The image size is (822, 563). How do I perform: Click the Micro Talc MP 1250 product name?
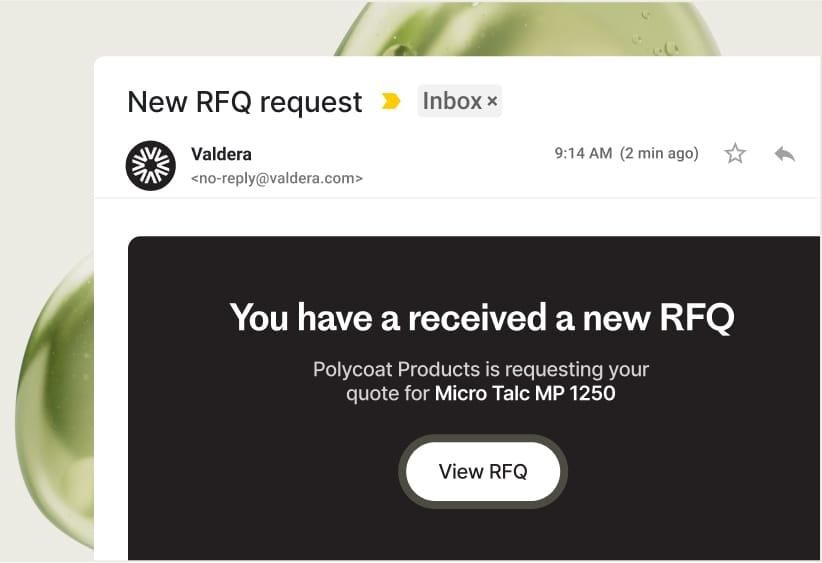coord(525,393)
